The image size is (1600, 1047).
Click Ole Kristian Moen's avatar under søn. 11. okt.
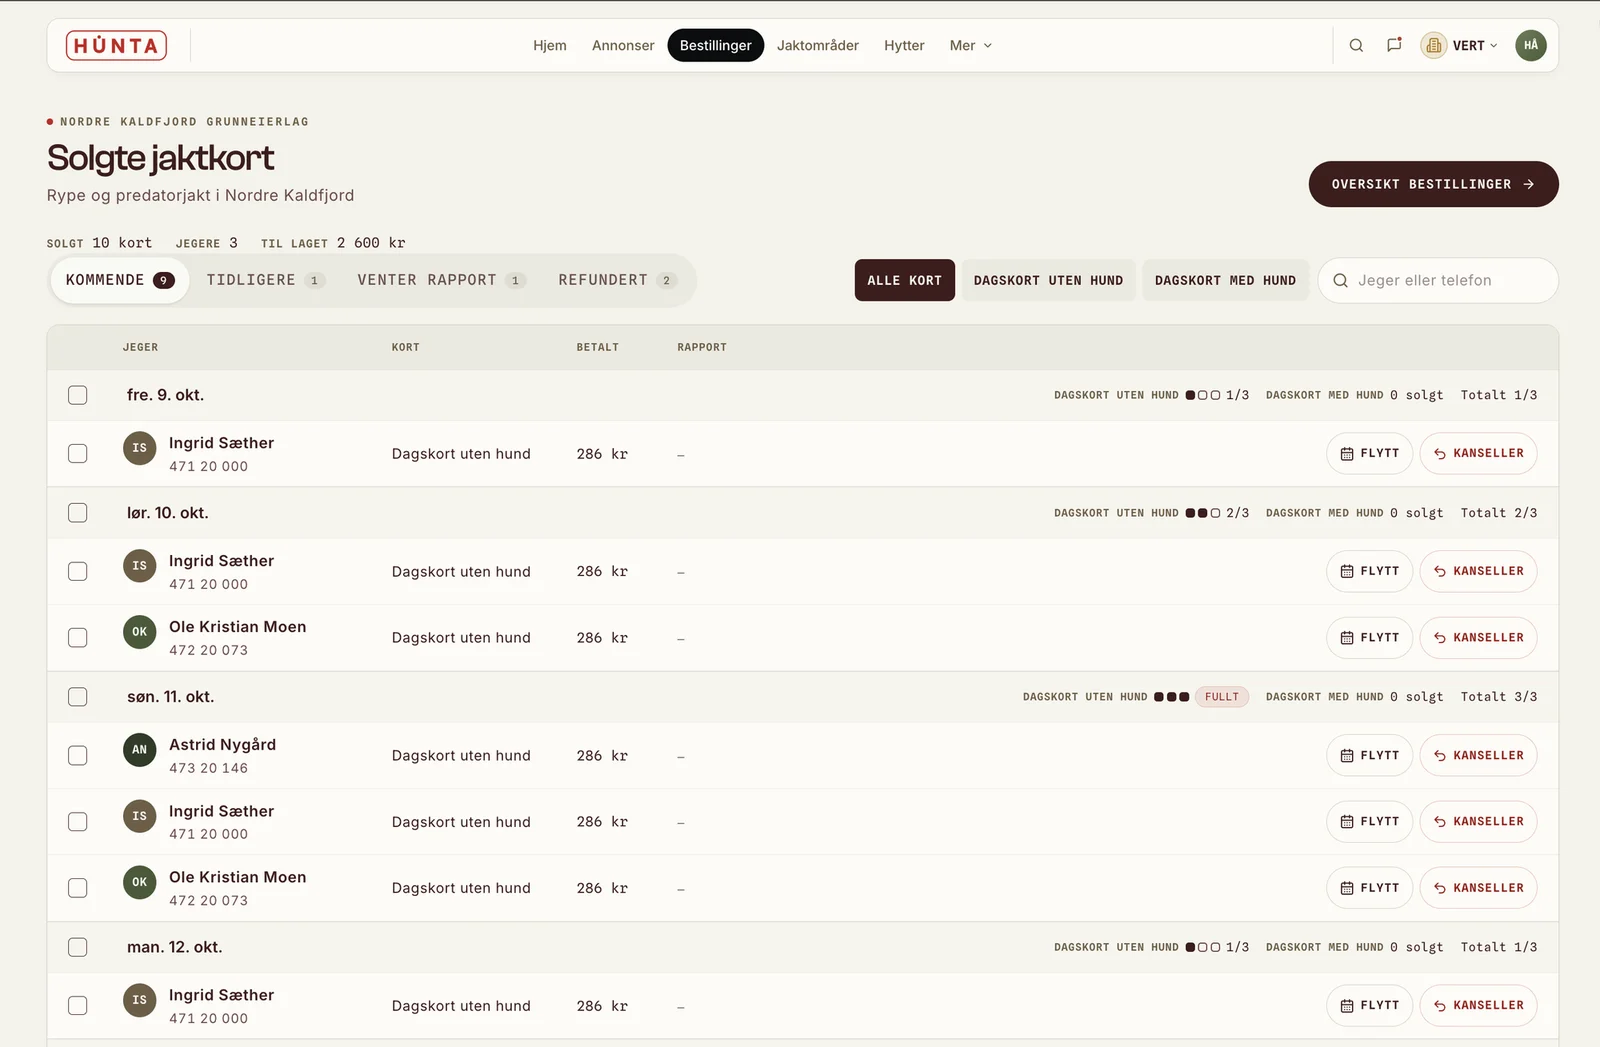coord(140,882)
